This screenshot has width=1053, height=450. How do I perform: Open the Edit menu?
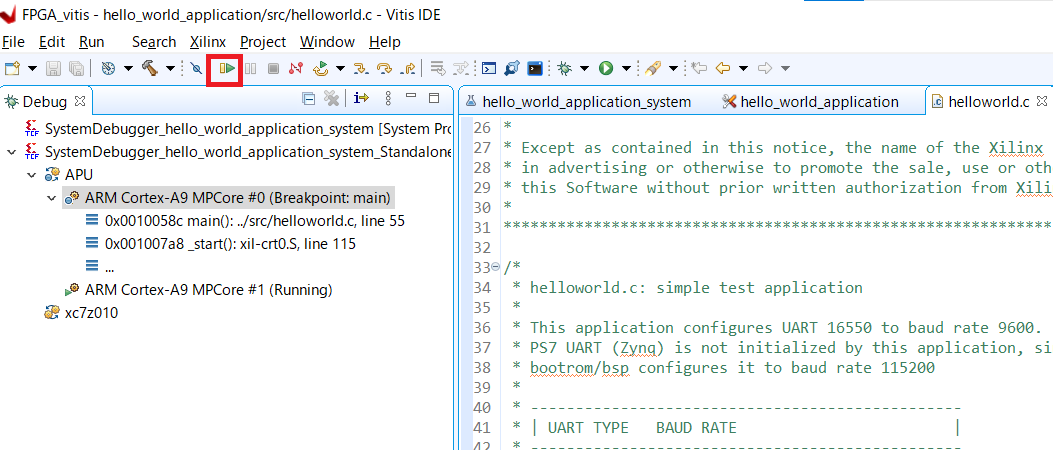52,42
